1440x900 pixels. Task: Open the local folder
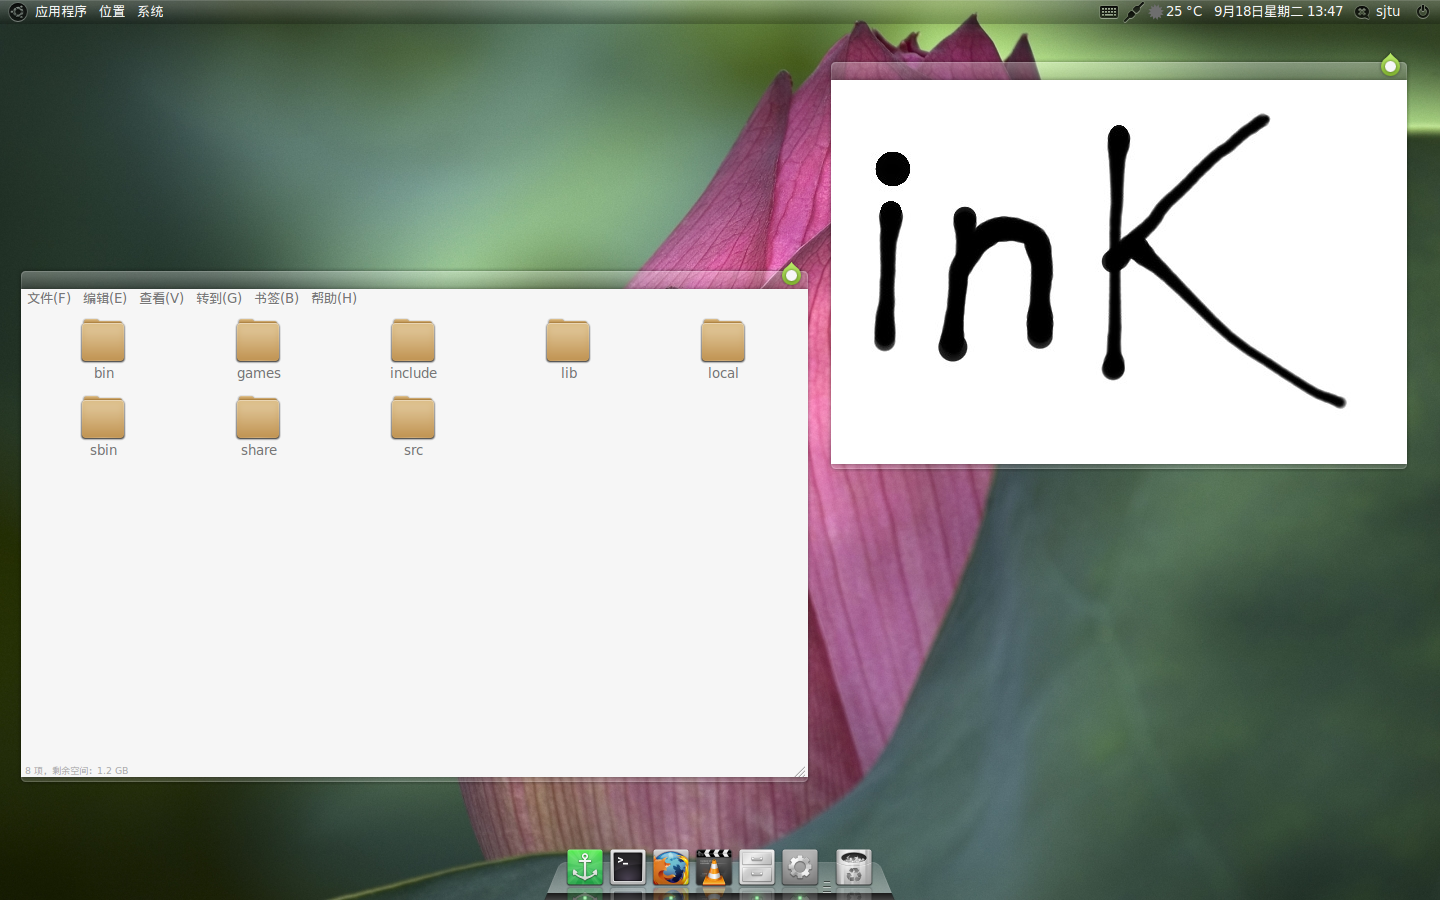tap(723, 349)
